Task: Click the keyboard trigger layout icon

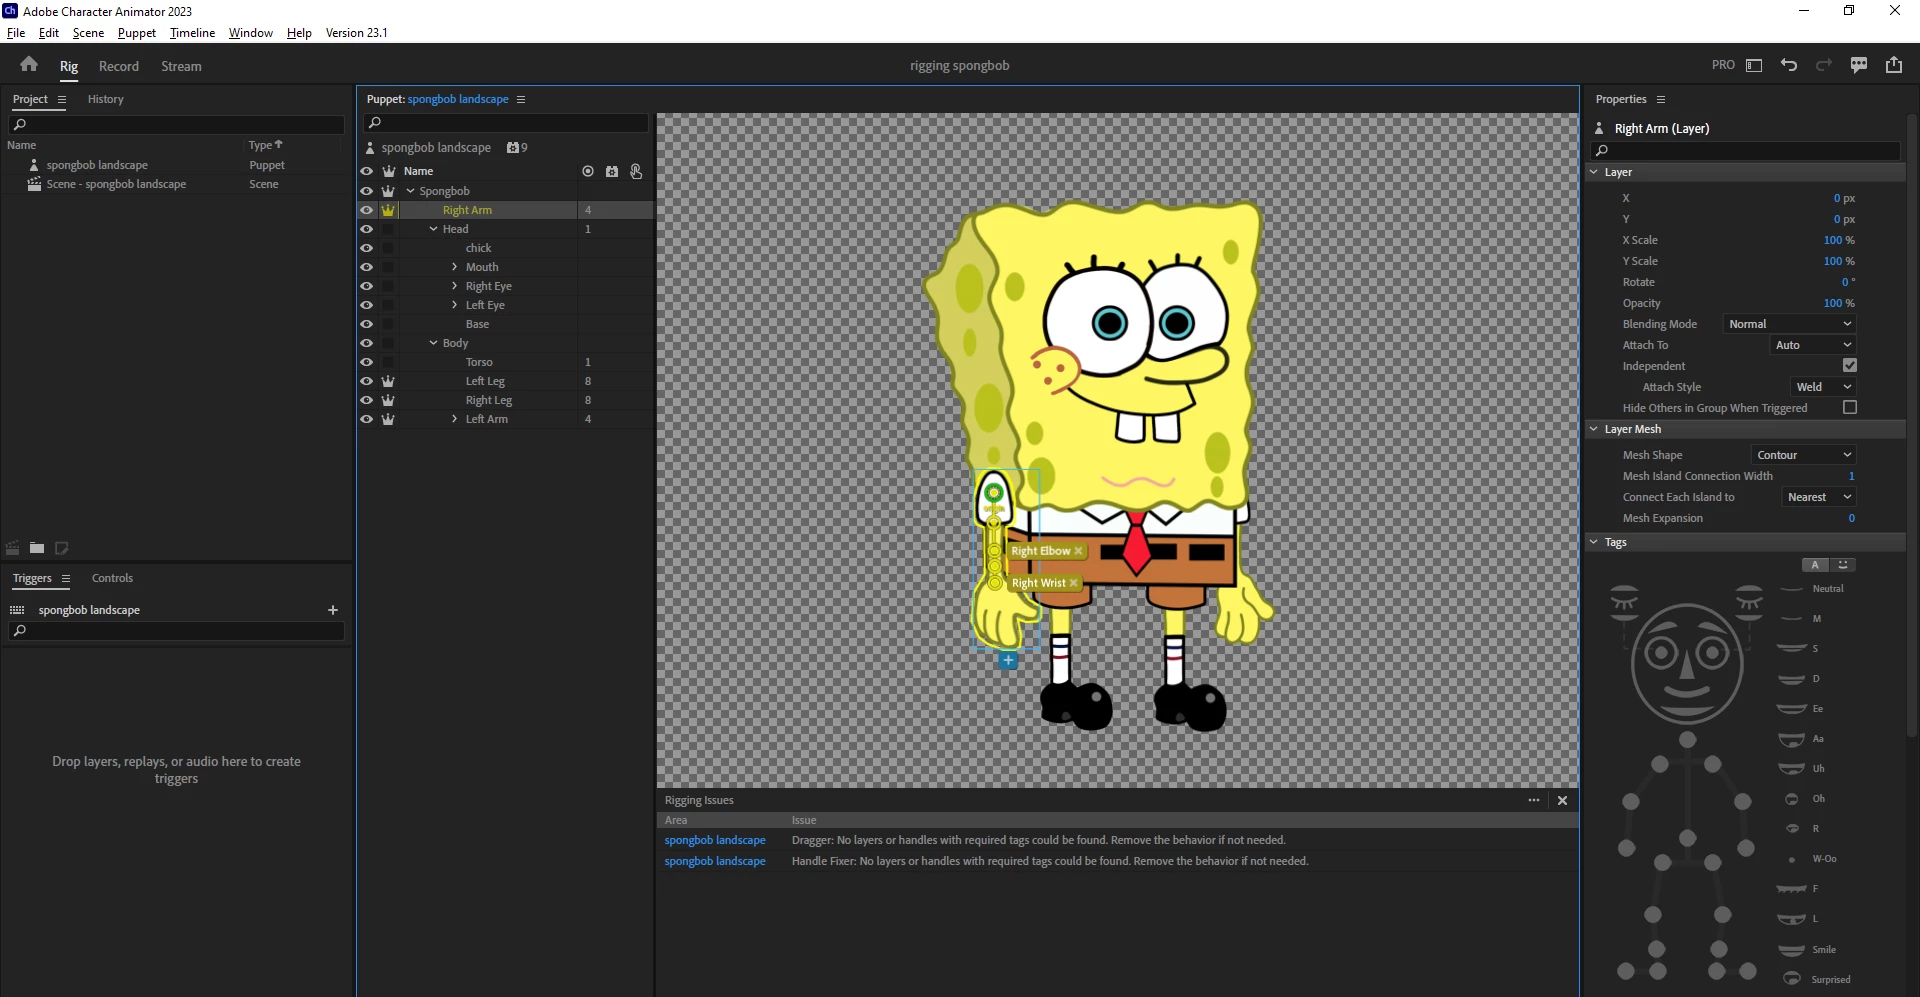Action: tap(17, 610)
